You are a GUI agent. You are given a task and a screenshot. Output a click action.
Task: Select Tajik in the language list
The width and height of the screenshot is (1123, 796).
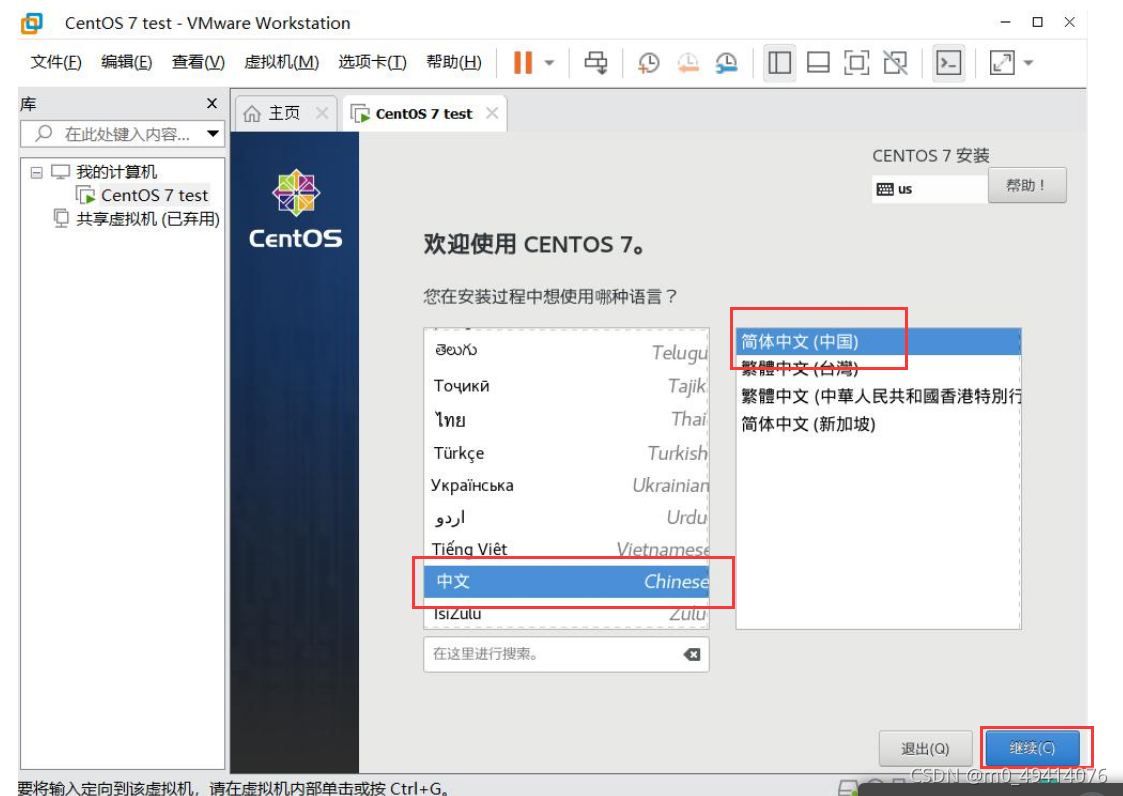567,385
